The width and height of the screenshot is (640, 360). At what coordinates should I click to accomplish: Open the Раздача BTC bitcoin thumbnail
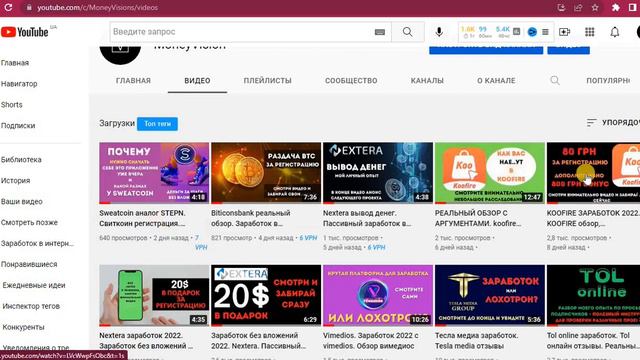(x=266, y=173)
